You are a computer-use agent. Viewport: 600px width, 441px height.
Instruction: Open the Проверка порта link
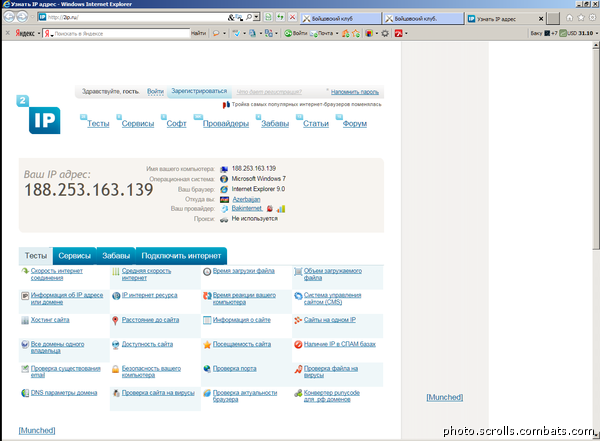click(x=235, y=369)
